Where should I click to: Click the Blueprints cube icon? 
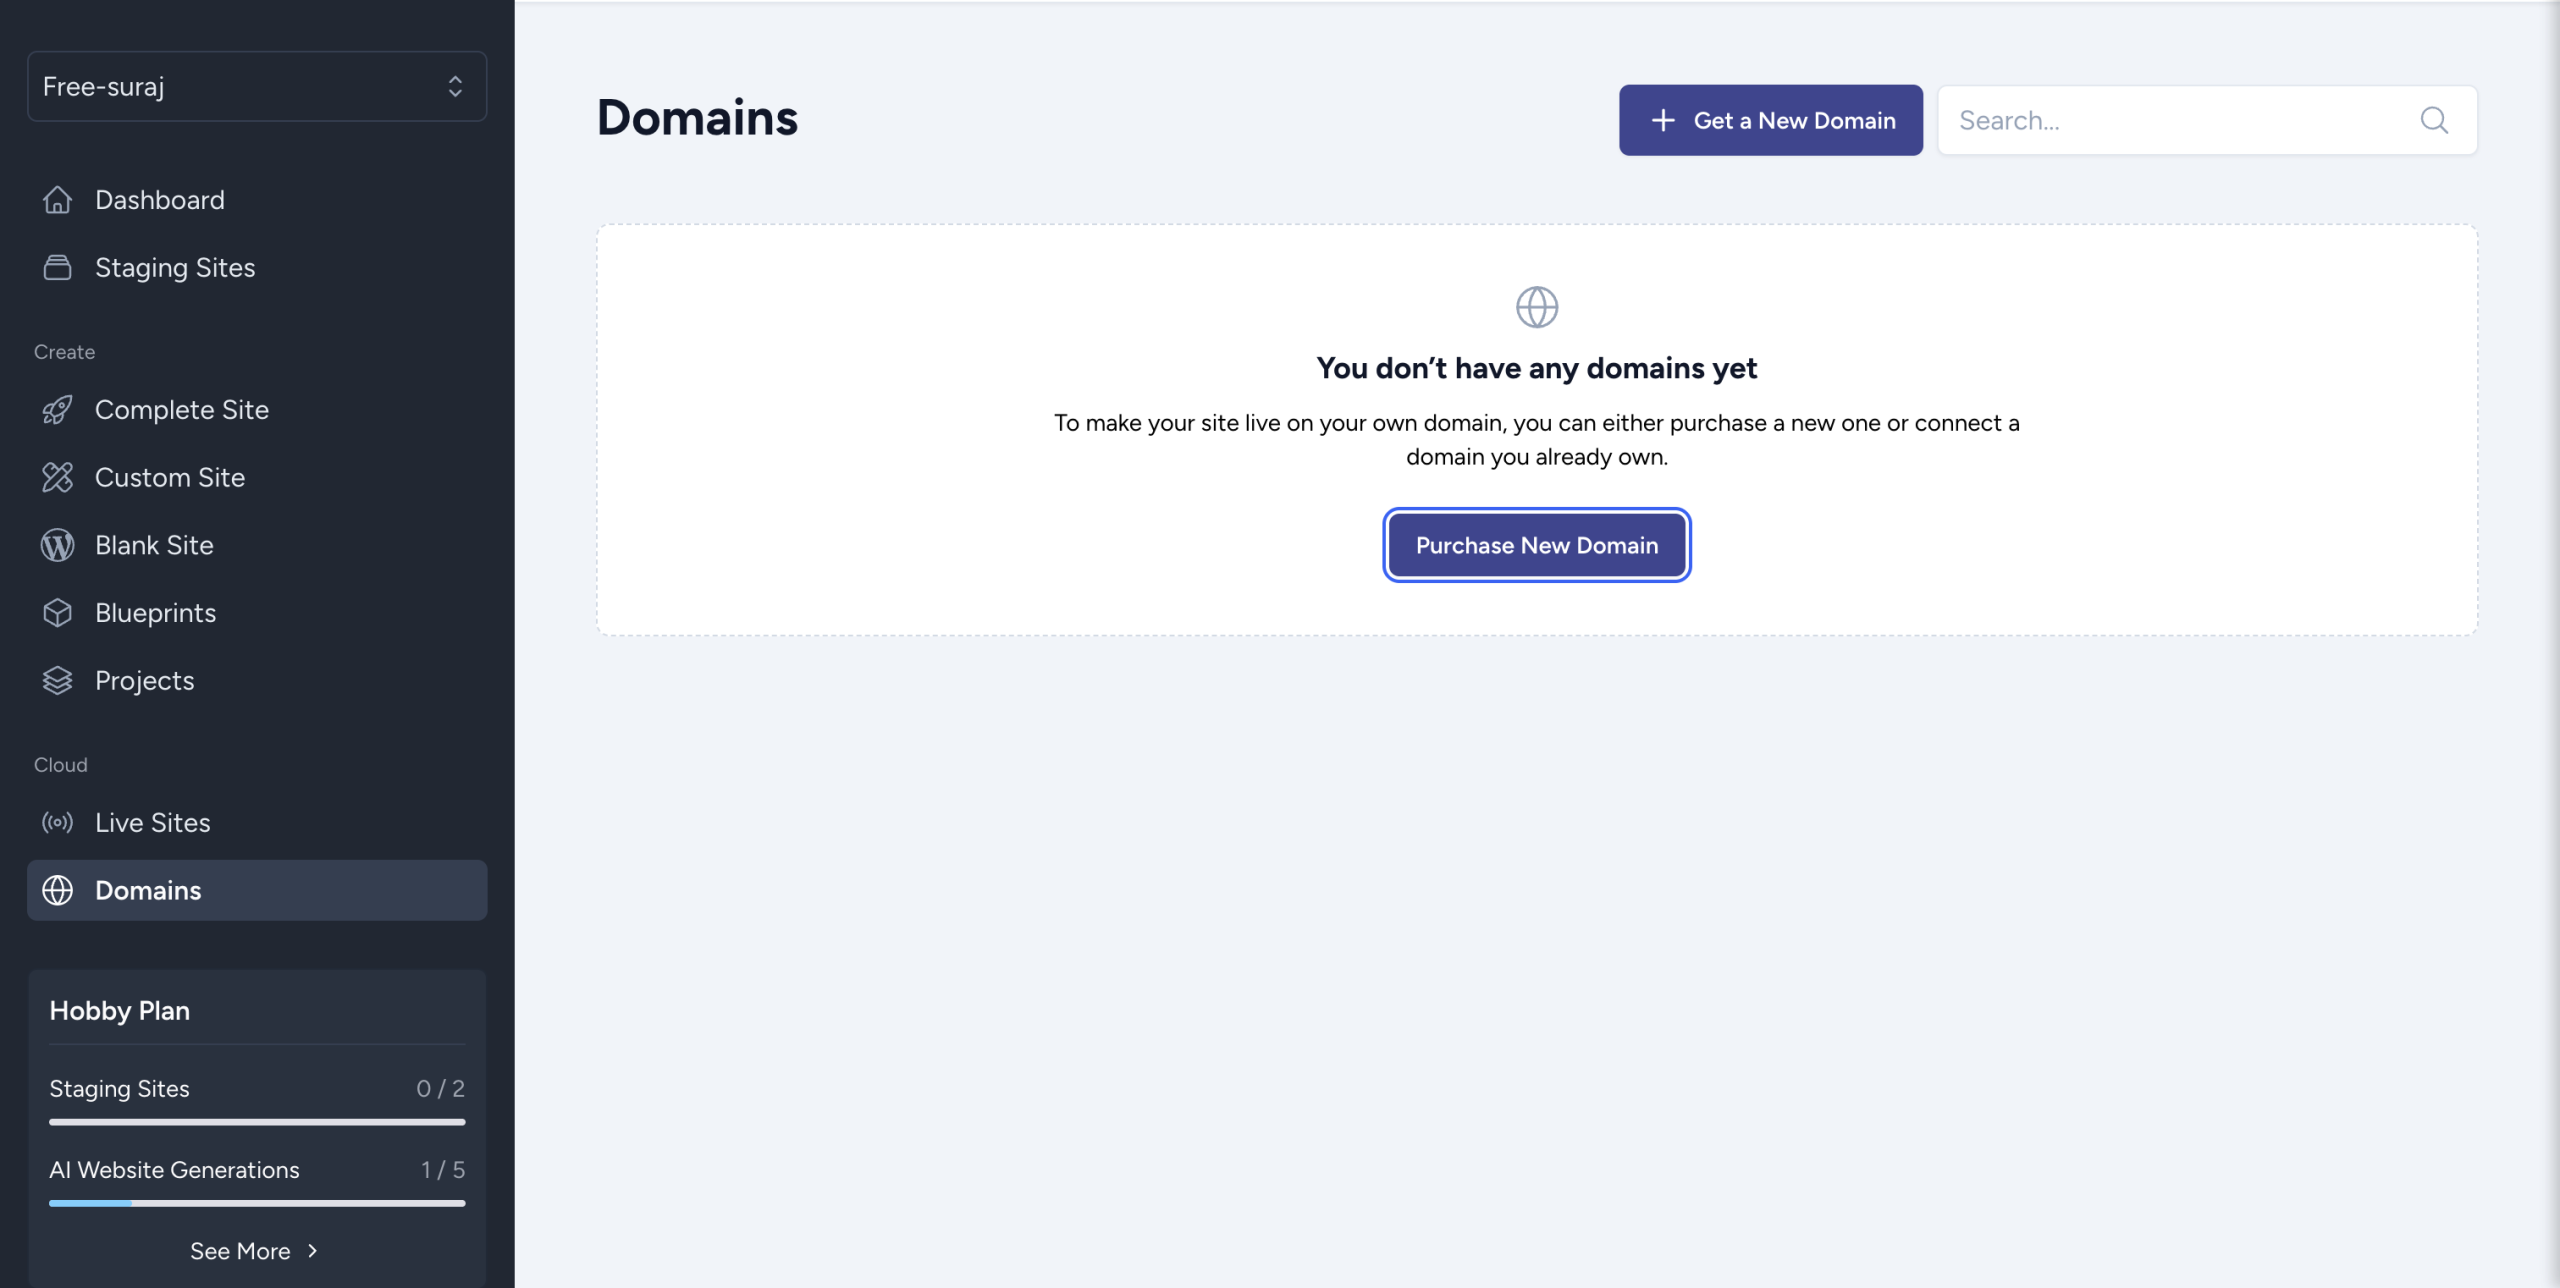pos(57,613)
